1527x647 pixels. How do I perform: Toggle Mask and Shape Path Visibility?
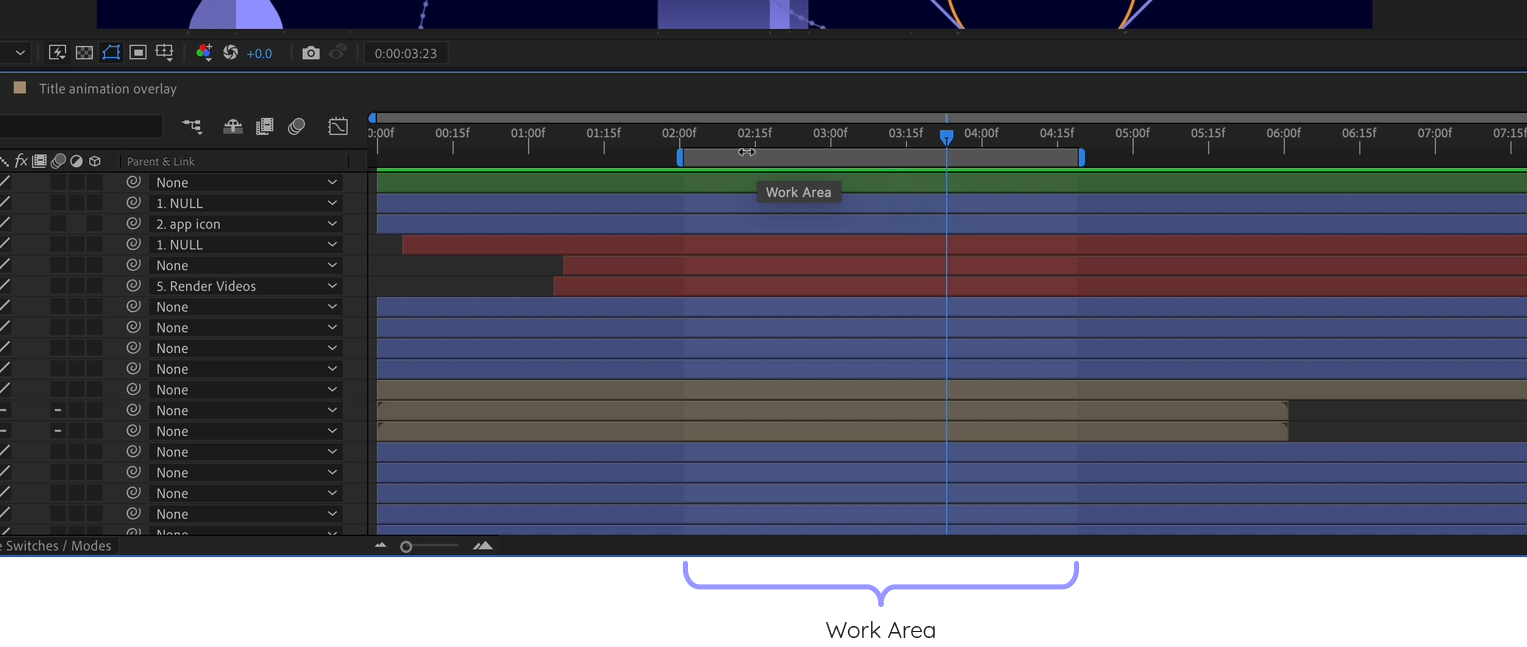(x=111, y=52)
